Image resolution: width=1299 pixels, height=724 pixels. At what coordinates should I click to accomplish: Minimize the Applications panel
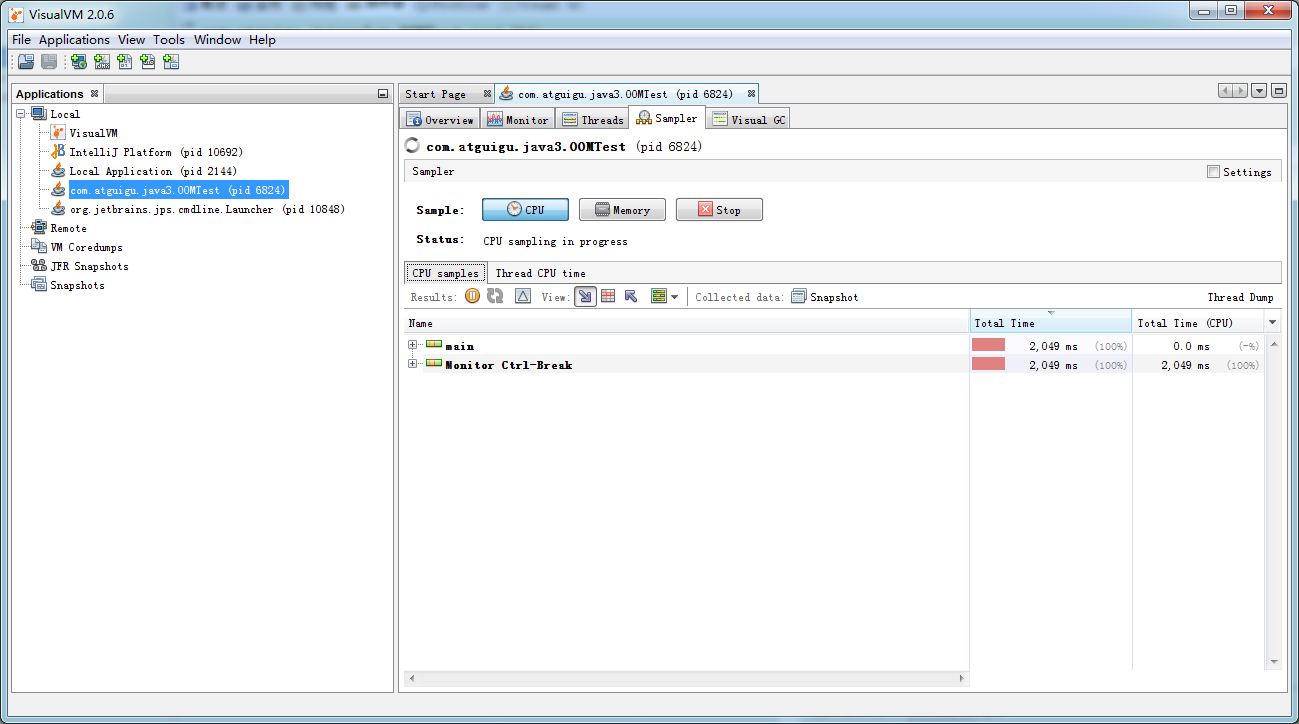click(x=382, y=94)
